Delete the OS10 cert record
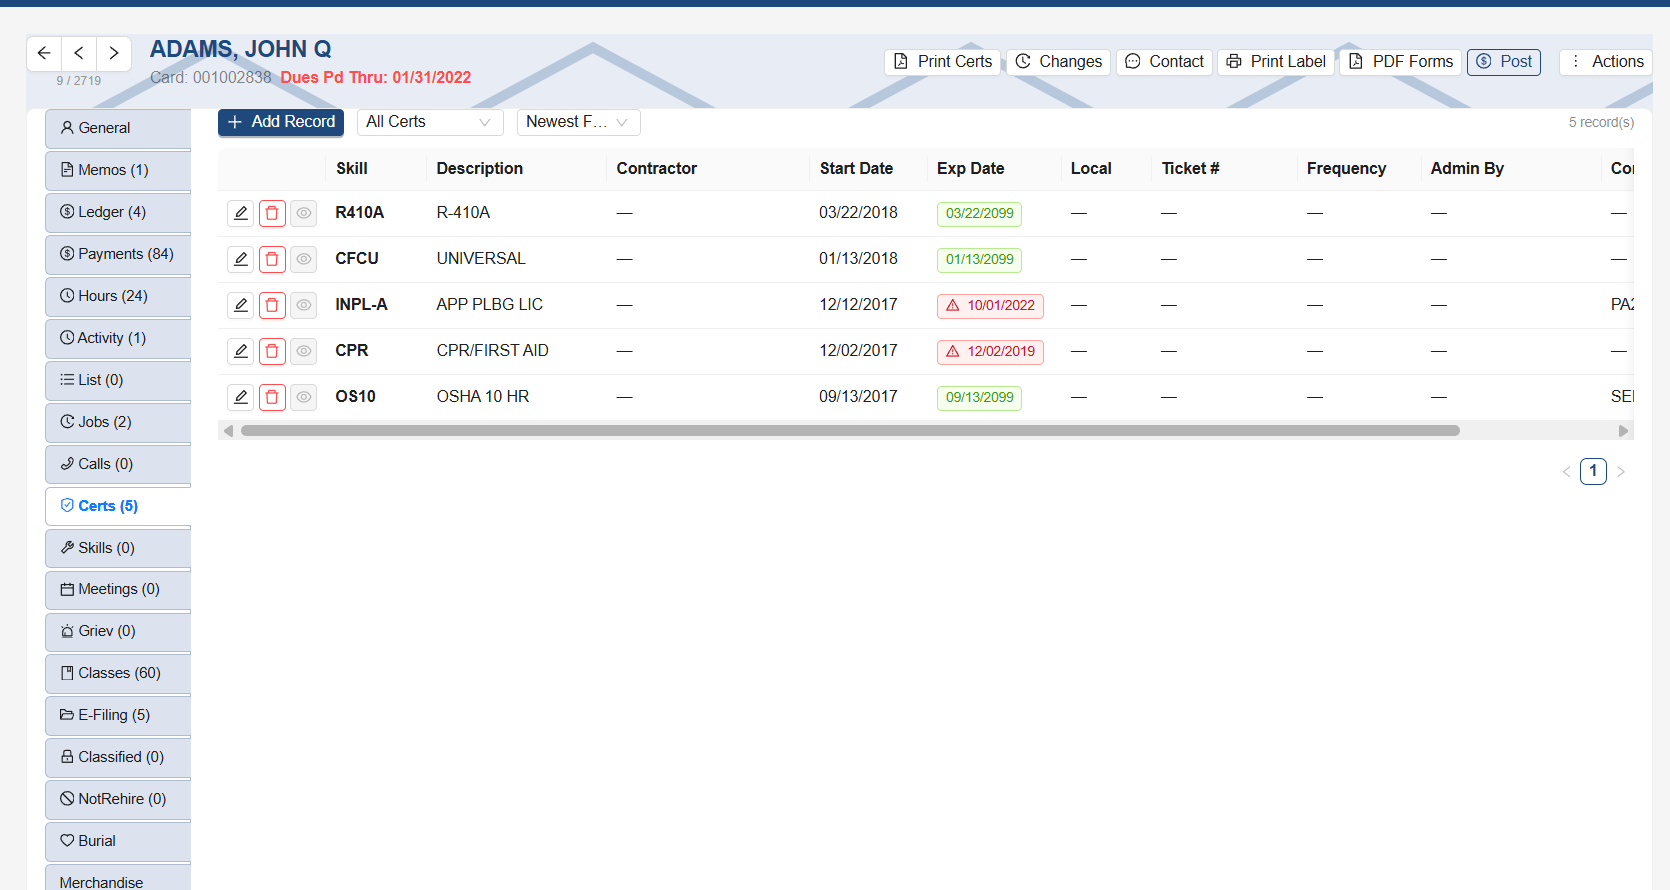The width and height of the screenshot is (1670, 890). coord(272,397)
